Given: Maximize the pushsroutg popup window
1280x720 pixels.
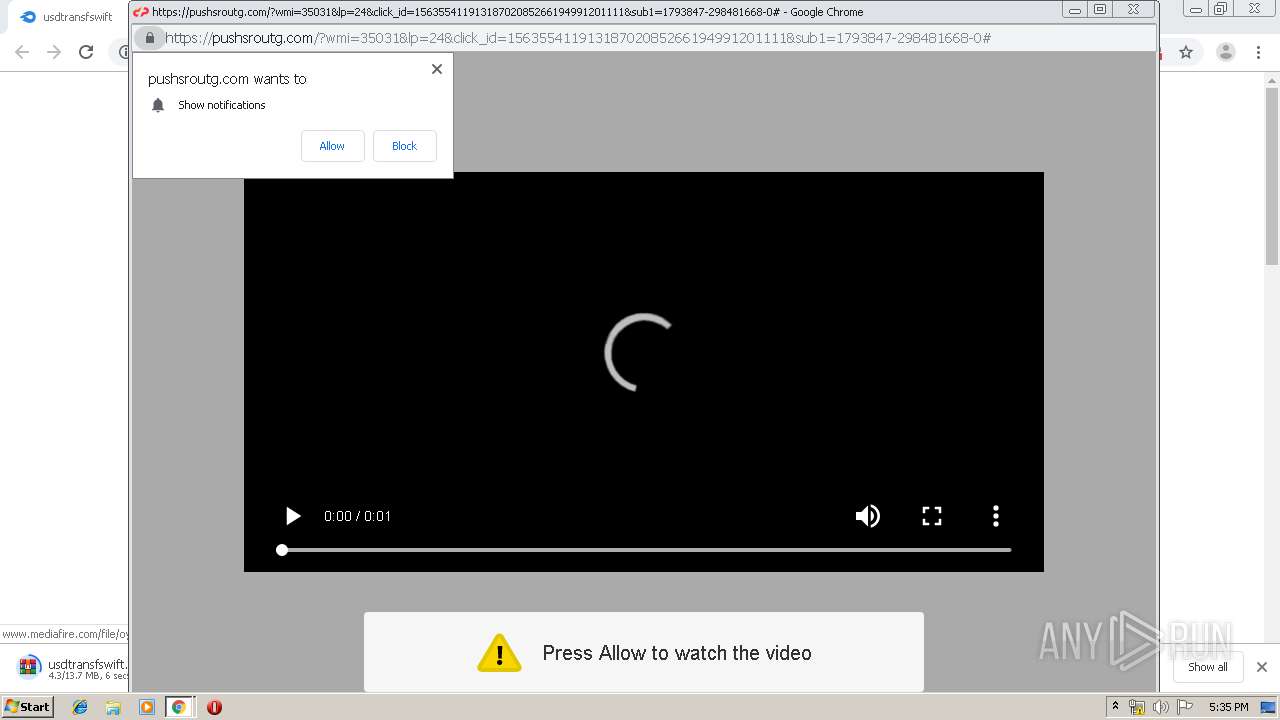Looking at the screenshot, I should click(1100, 10).
